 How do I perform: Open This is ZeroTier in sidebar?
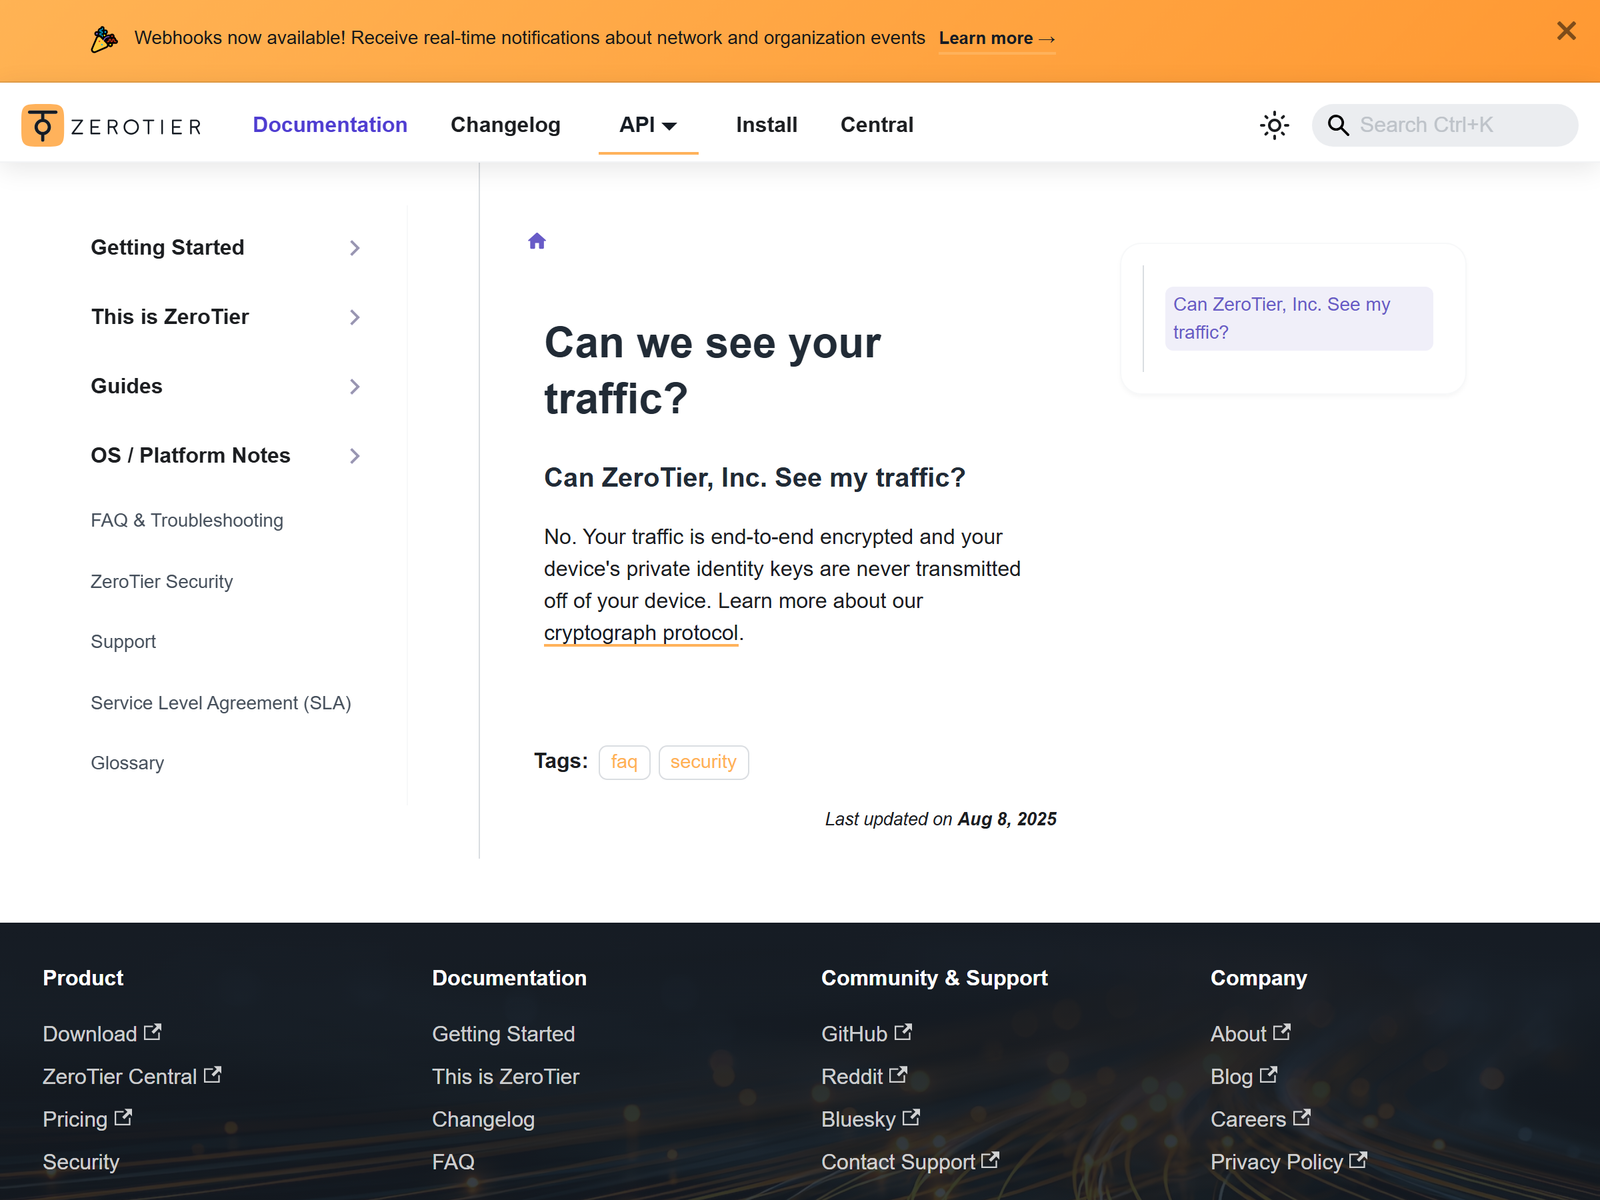pyautogui.click(x=170, y=317)
